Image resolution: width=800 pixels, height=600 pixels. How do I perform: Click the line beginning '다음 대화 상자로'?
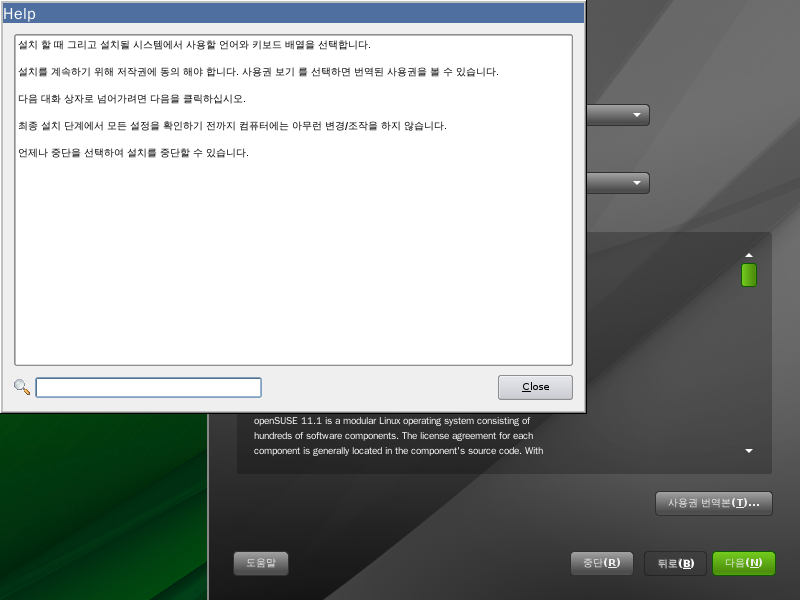coord(132,99)
